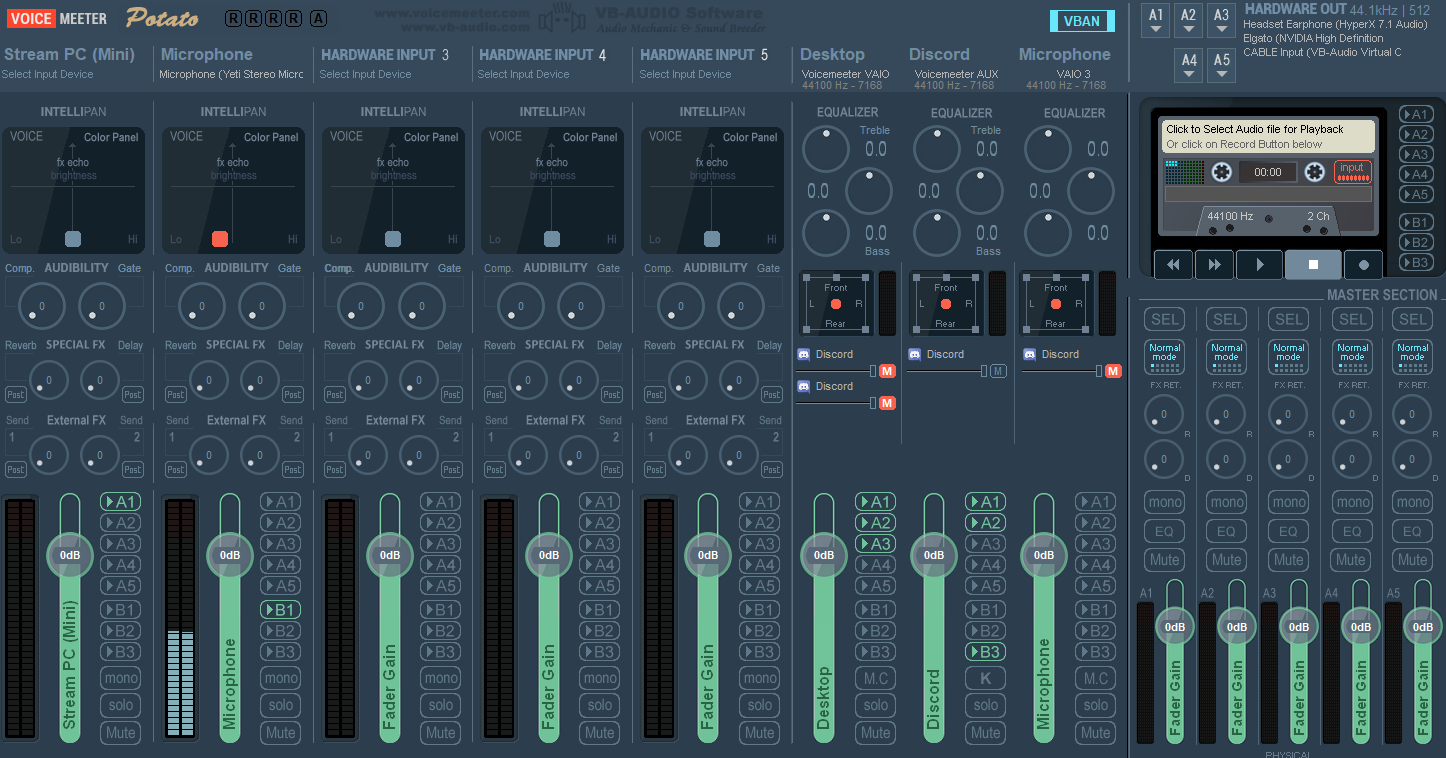Select audio file in cassette display

(x=1267, y=136)
